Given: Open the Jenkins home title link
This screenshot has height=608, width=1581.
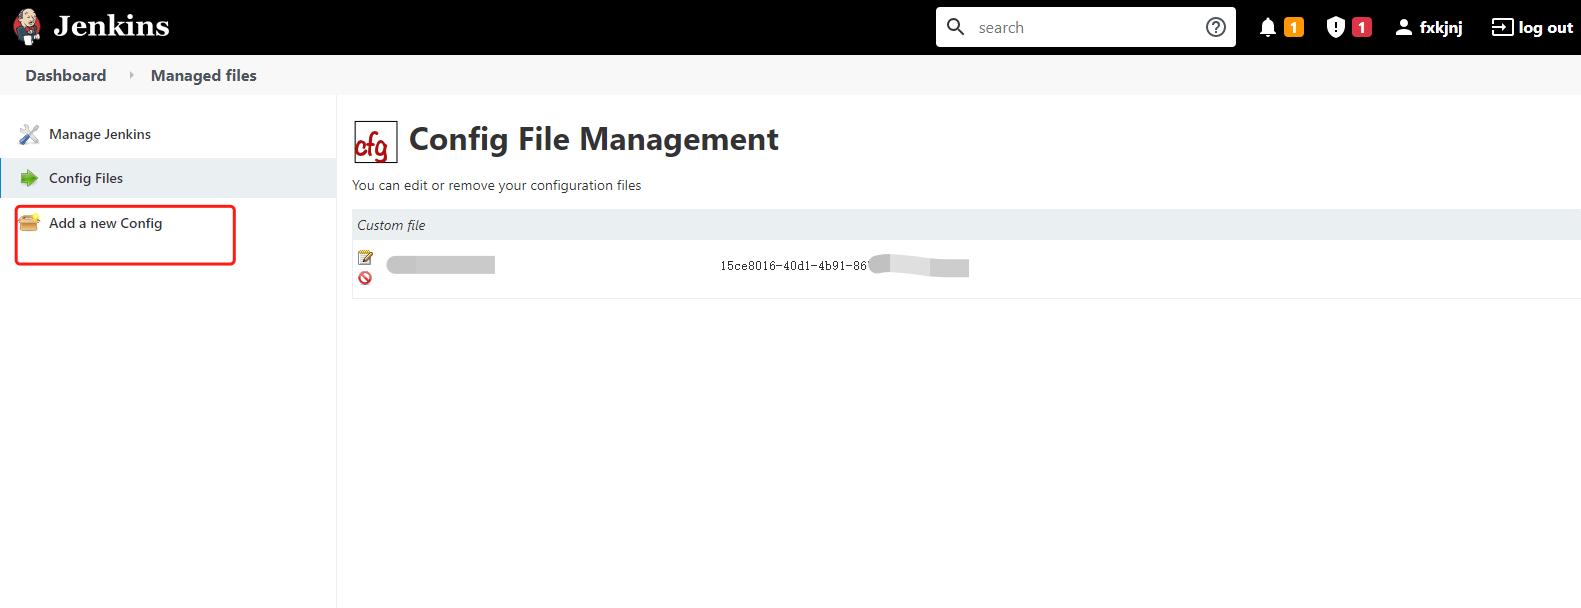Looking at the screenshot, I should click(x=111, y=26).
